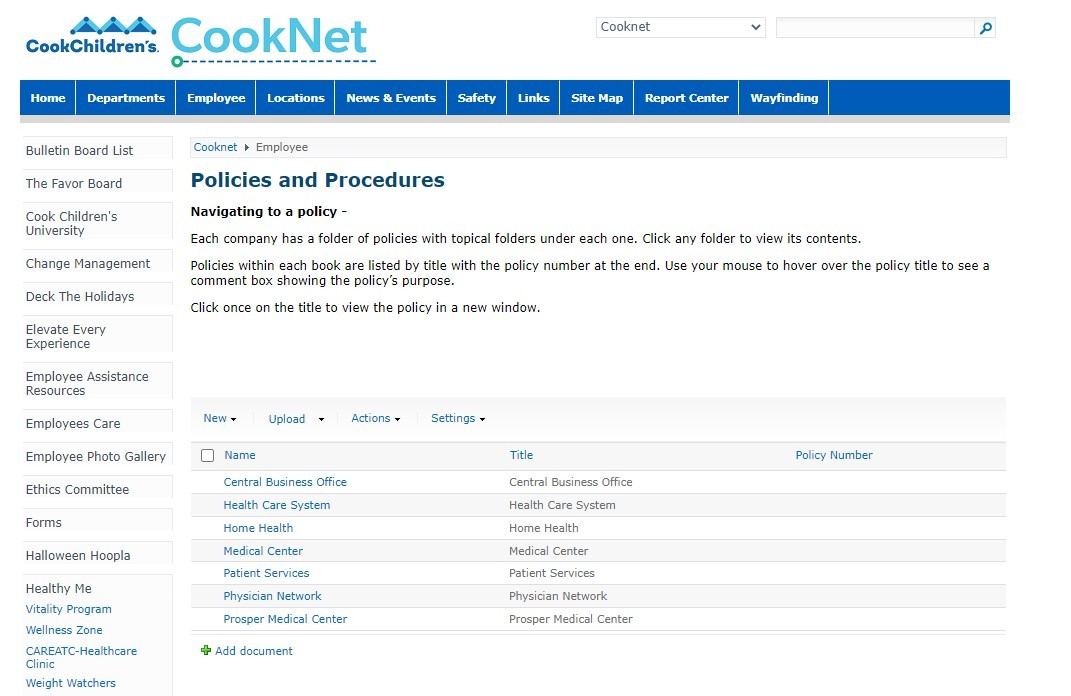
Task: Open CAREATC-Healthcare Clinic sub-link
Action: tap(81, 657)
